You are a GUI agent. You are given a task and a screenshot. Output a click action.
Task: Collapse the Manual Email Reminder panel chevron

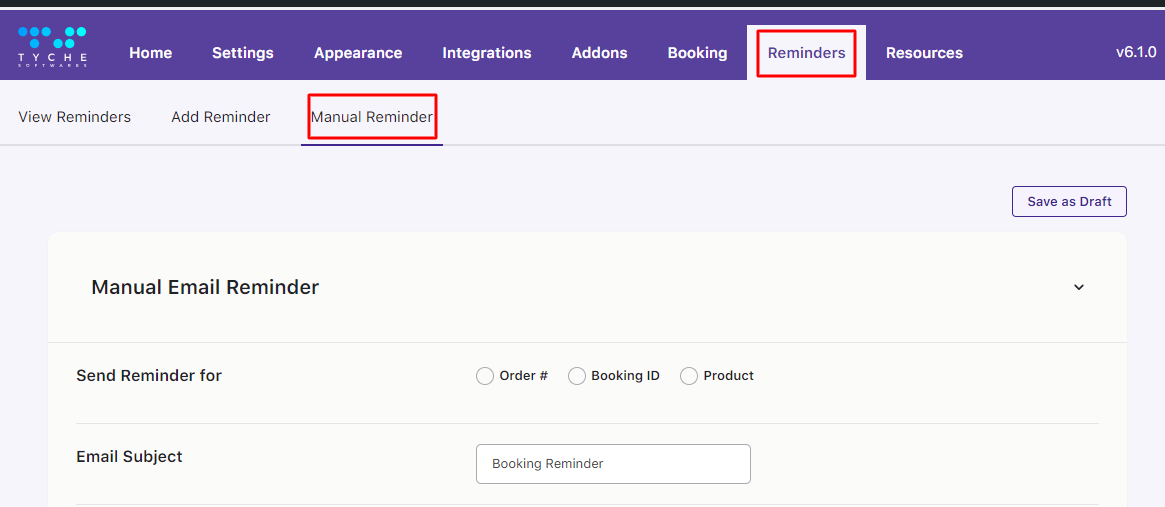tap(1079, 287)
